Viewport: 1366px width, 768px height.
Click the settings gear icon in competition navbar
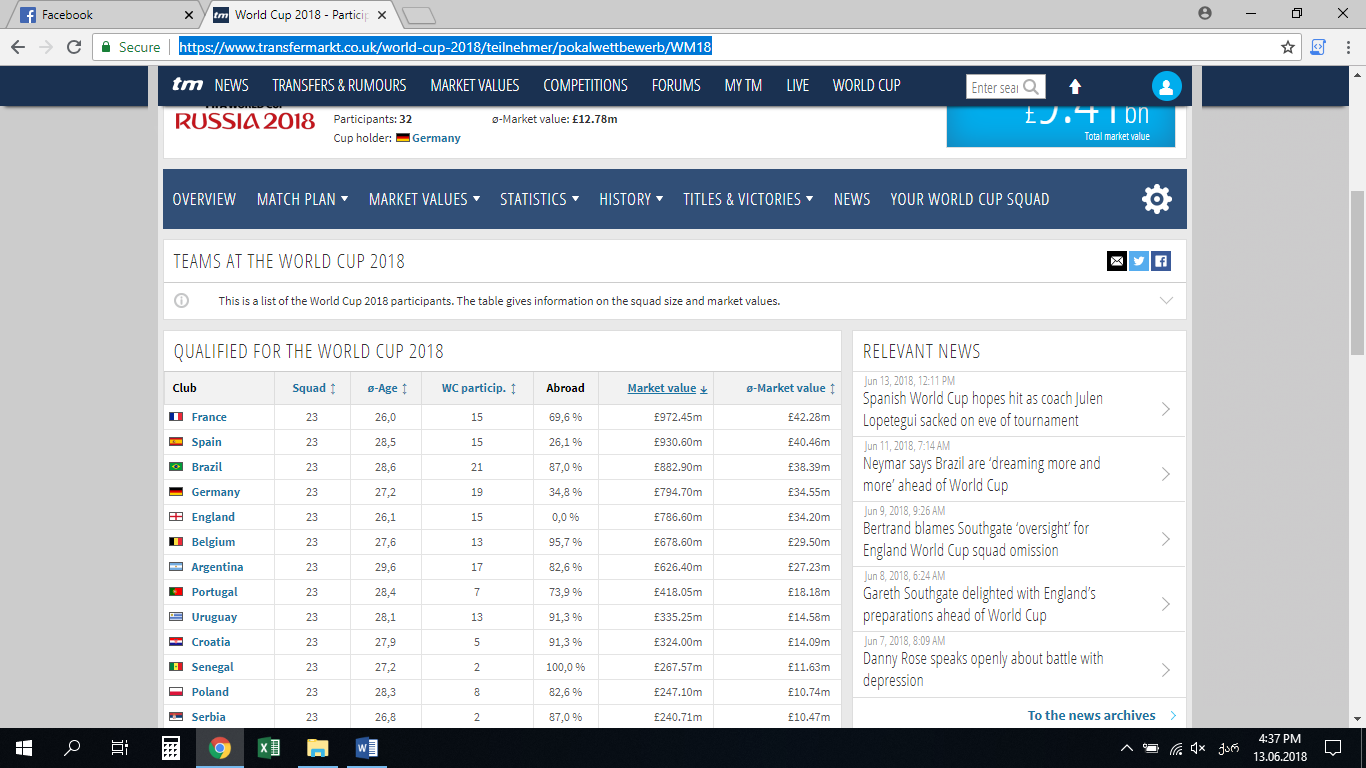[x=1156, y=199]
